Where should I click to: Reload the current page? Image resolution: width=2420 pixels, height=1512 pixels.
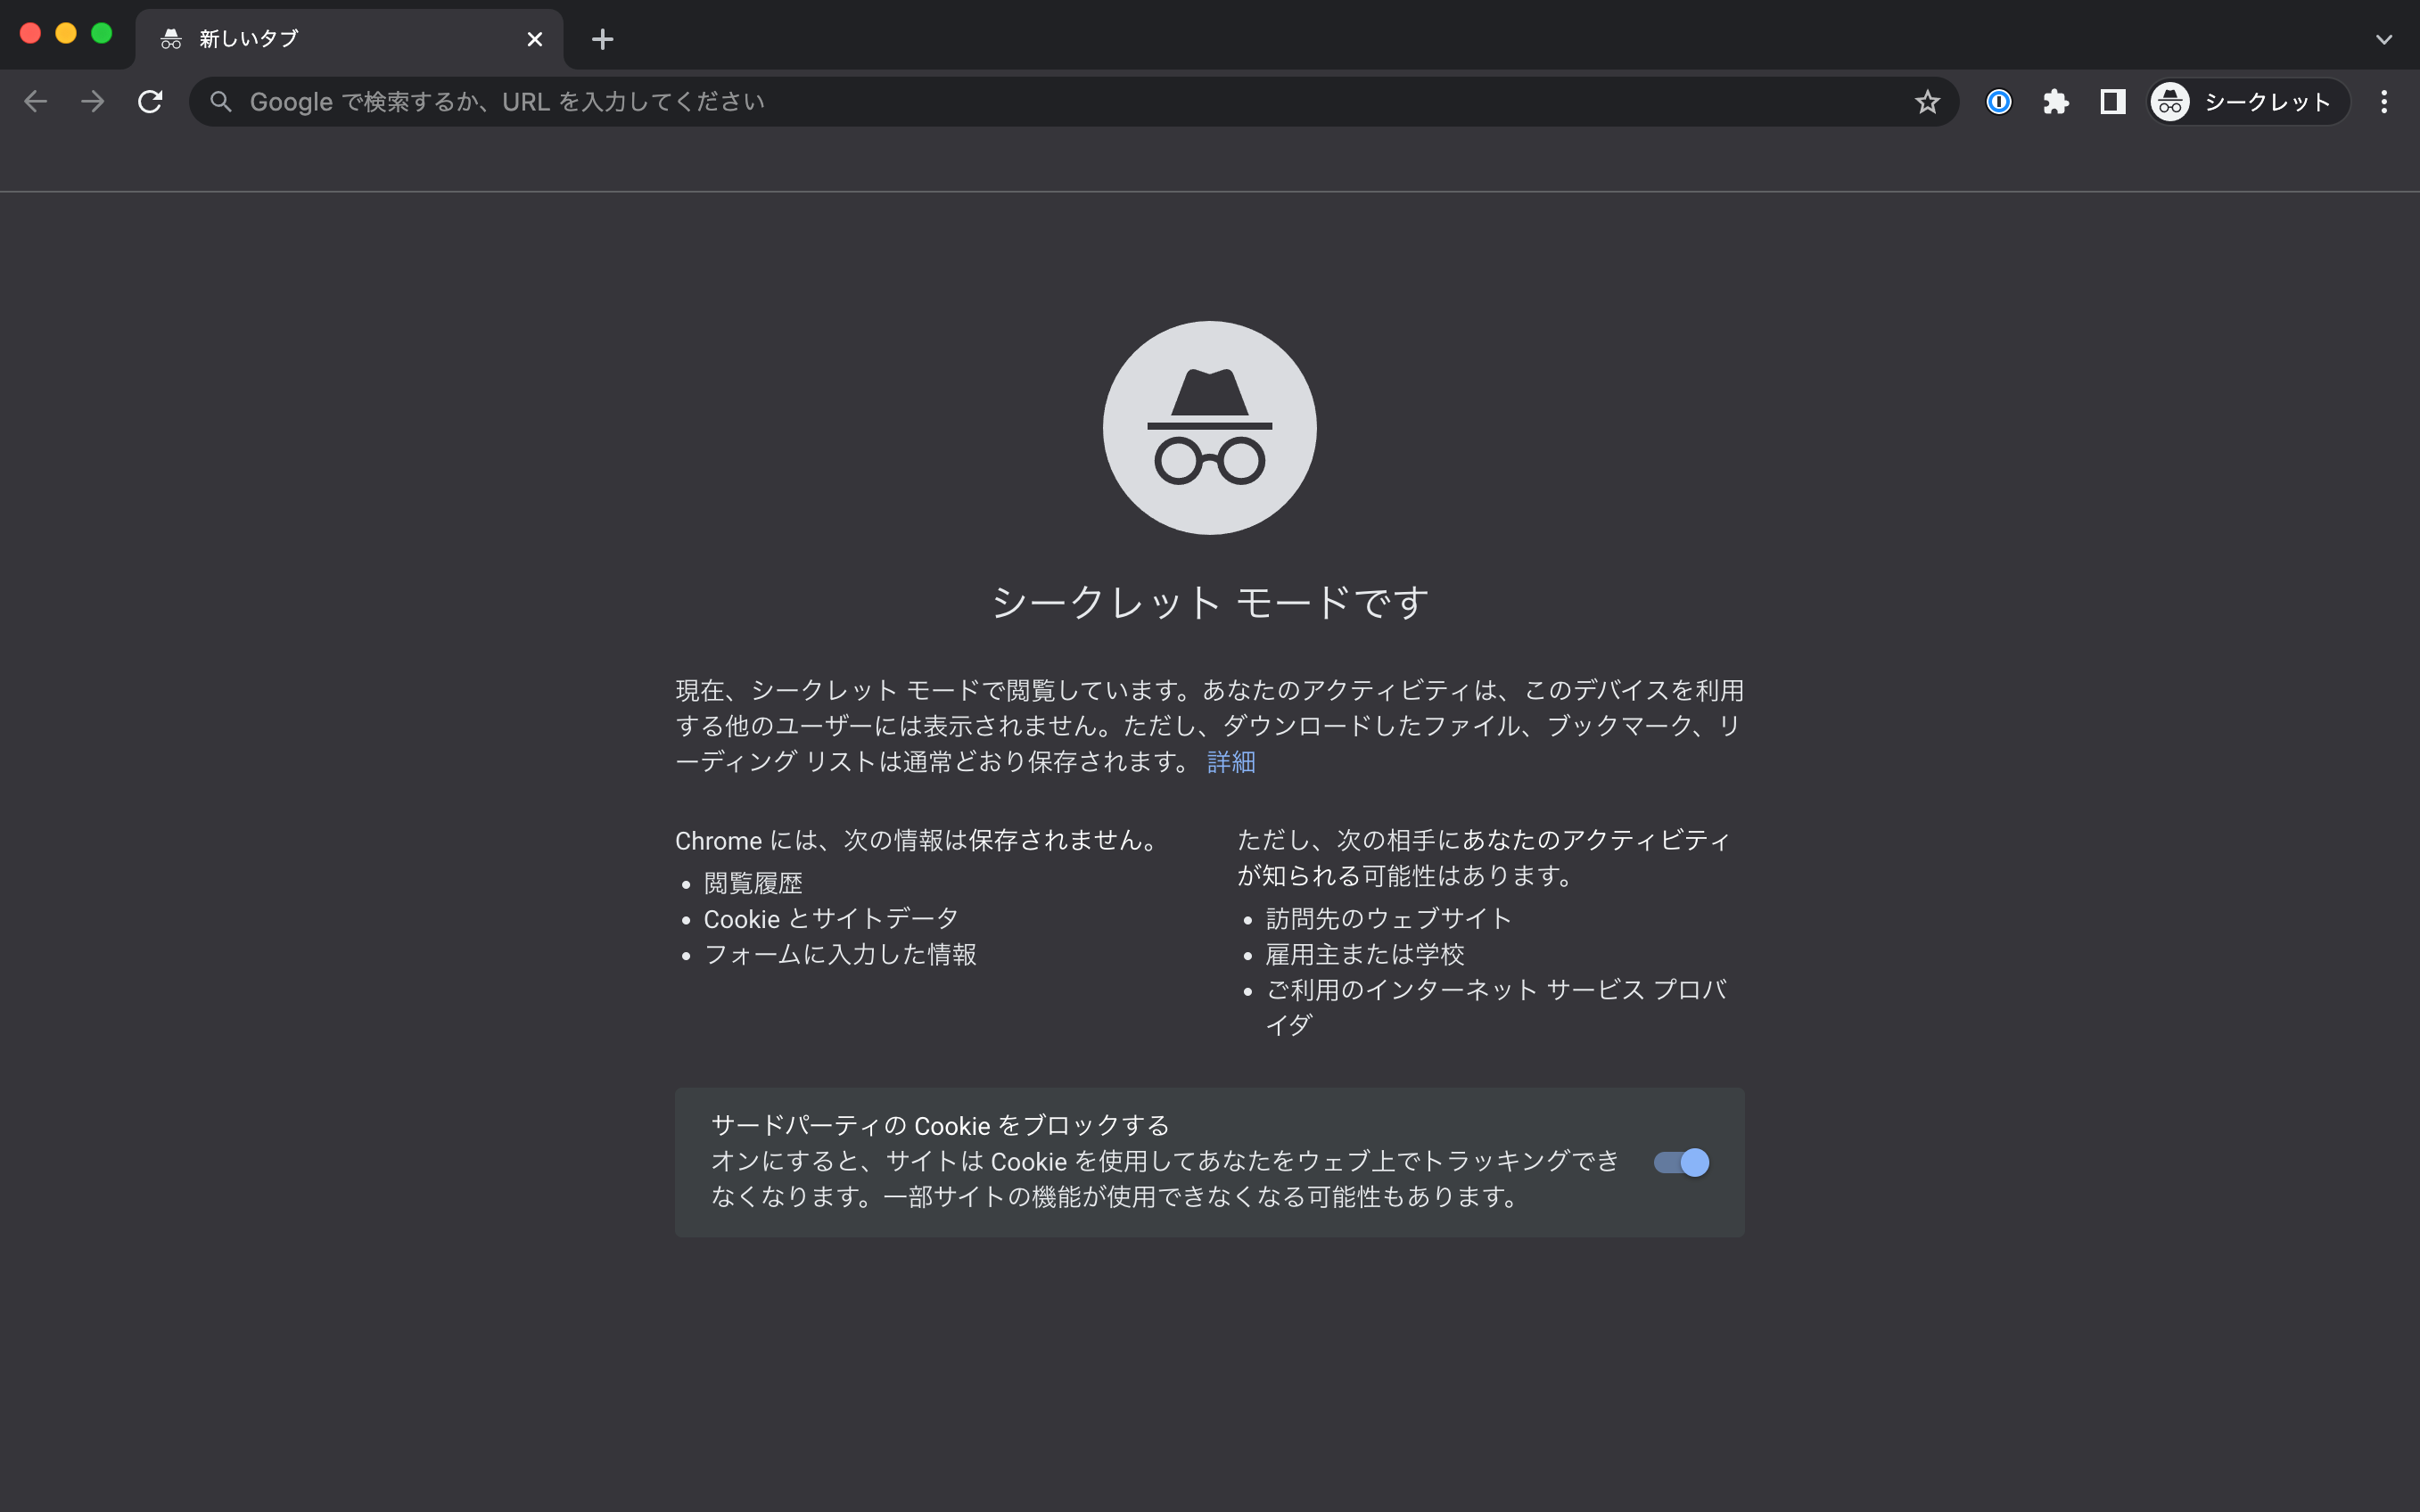coord(150,101)
